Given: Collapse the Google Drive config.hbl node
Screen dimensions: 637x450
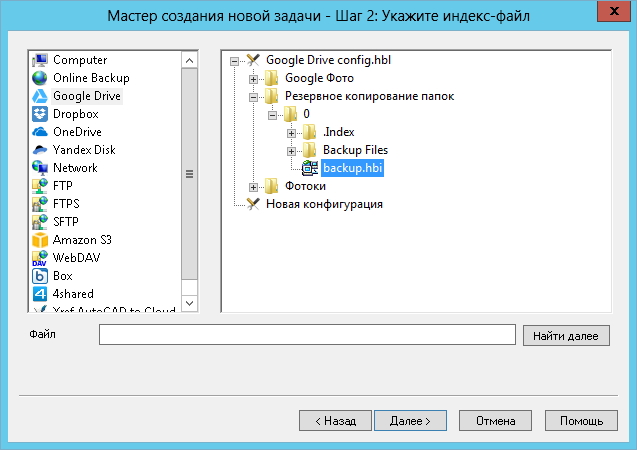Looking at the screenshot, I should point(234,61).
